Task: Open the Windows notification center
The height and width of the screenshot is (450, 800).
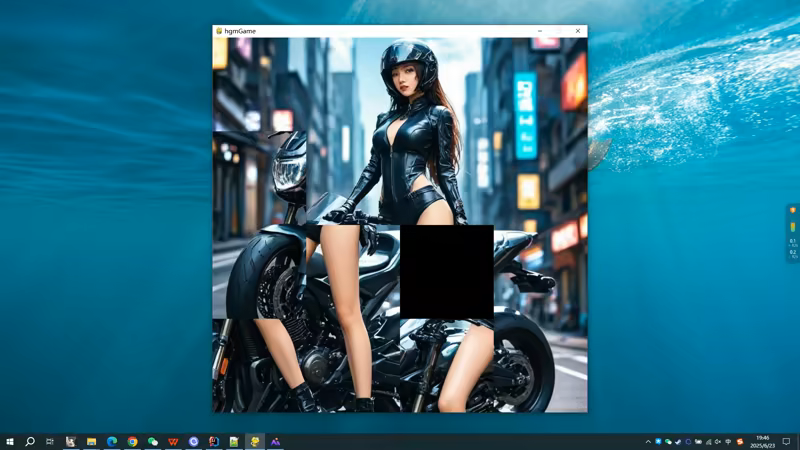Action: pyautogui.click(x=787, y=441)
